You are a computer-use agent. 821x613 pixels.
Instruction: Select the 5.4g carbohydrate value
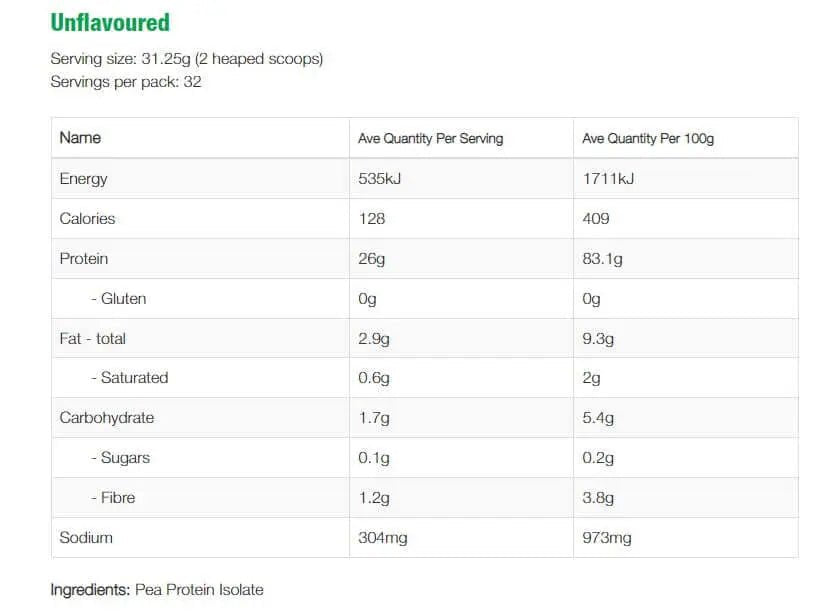pyautogui.click(x=598, y=418)
